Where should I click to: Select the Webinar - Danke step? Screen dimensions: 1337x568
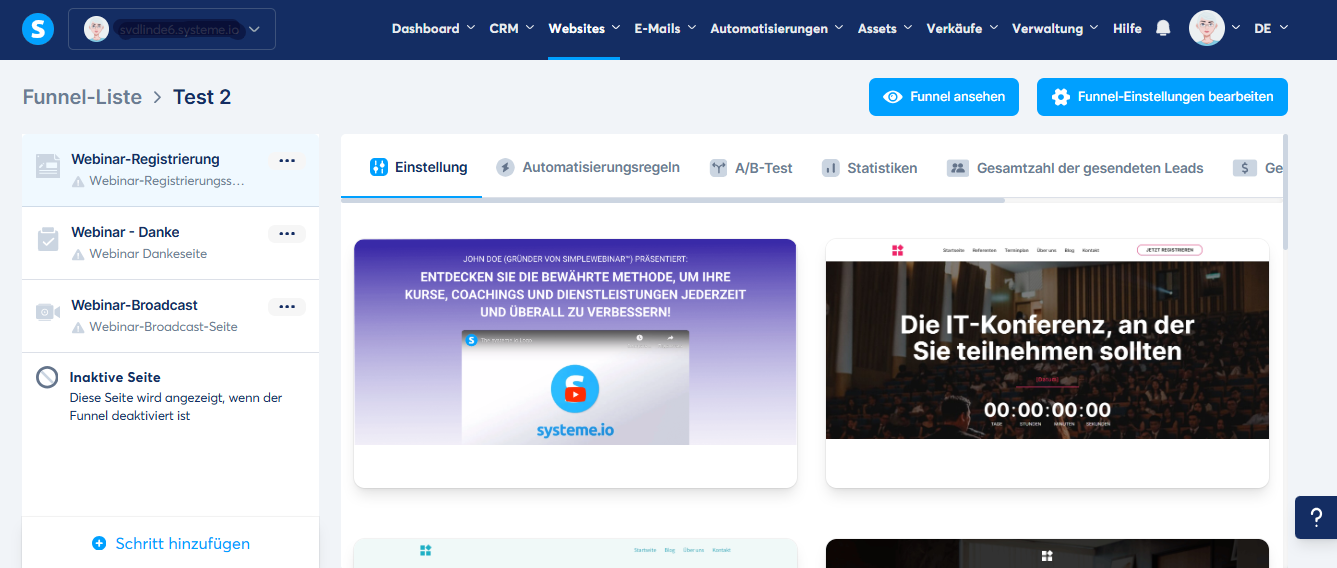tap(170, 243)
